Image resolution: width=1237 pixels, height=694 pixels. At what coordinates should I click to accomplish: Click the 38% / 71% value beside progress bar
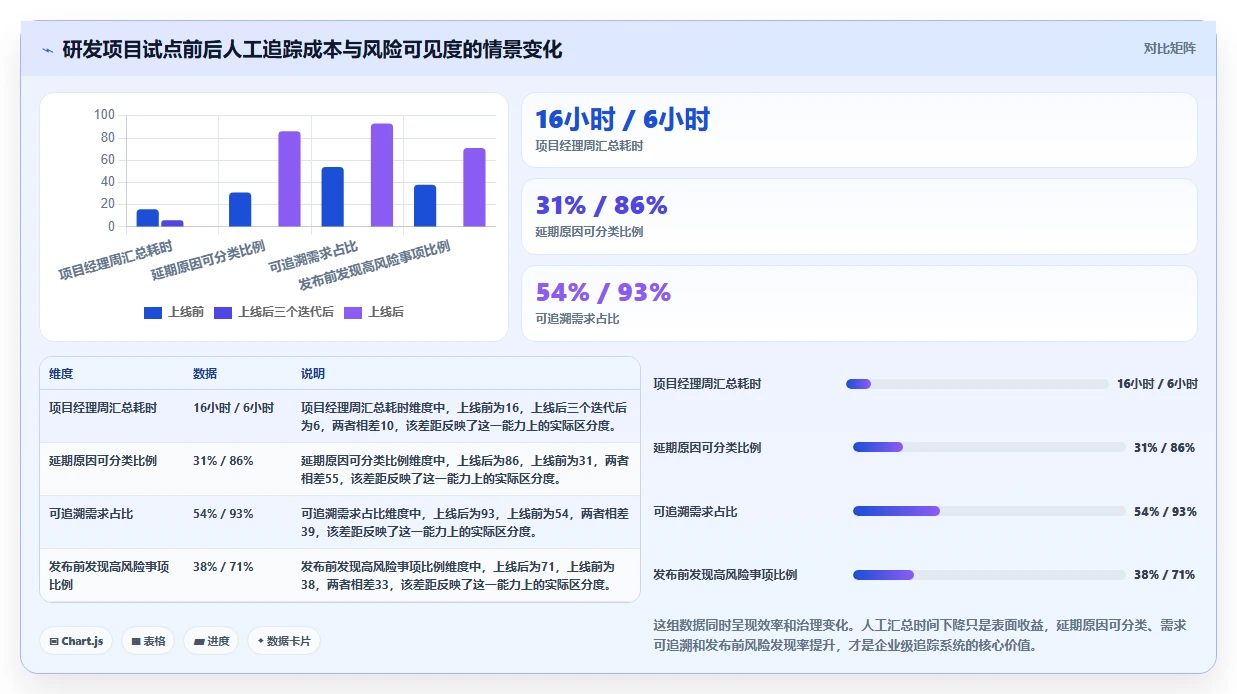tap(1164, 575)
